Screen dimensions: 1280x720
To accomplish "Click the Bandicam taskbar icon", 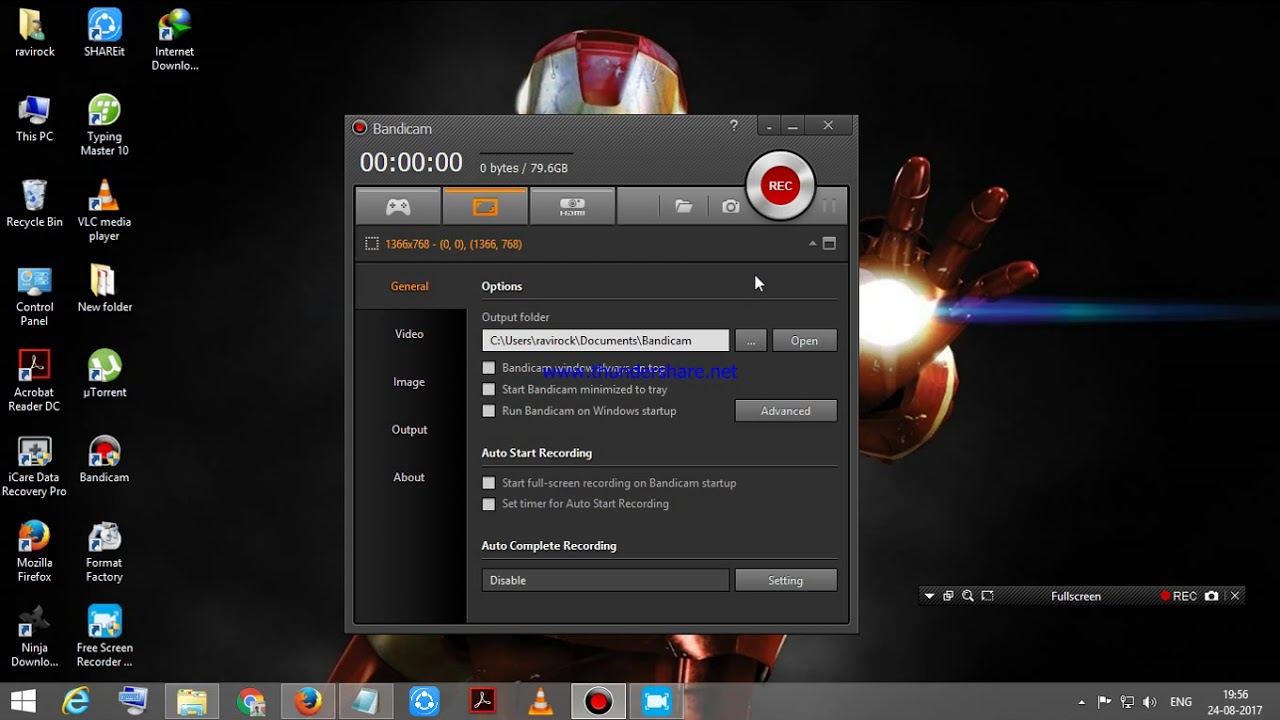I will [599, 702].
